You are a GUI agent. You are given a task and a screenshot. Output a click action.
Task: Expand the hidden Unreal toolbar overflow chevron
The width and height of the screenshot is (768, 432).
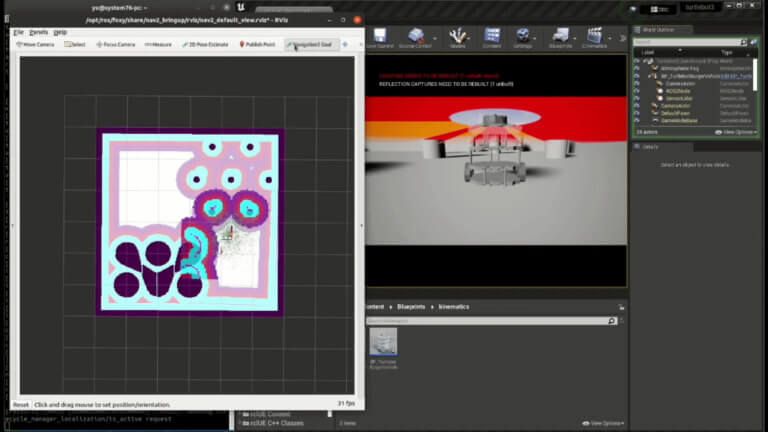(623, 38)
